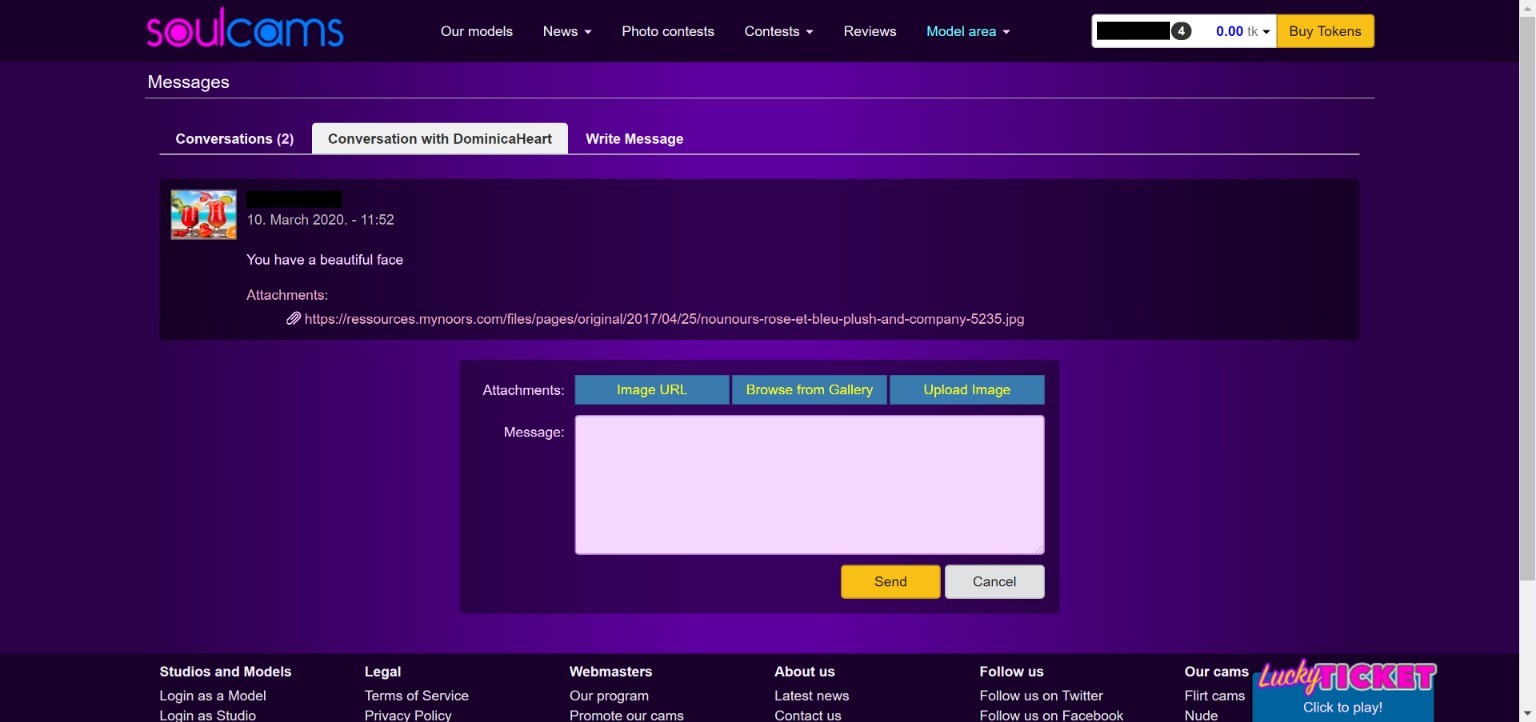Click the message date '10. March 2020. - 11:52'
Screen dimensions: 1536x722
coord(320,220)
